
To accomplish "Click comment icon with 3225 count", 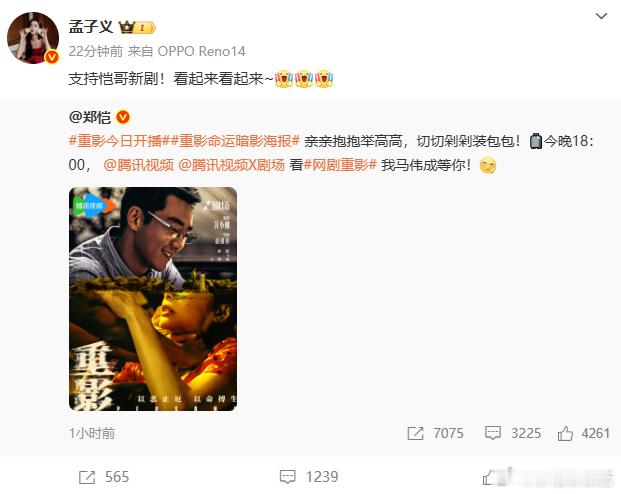I will (493, 433).
